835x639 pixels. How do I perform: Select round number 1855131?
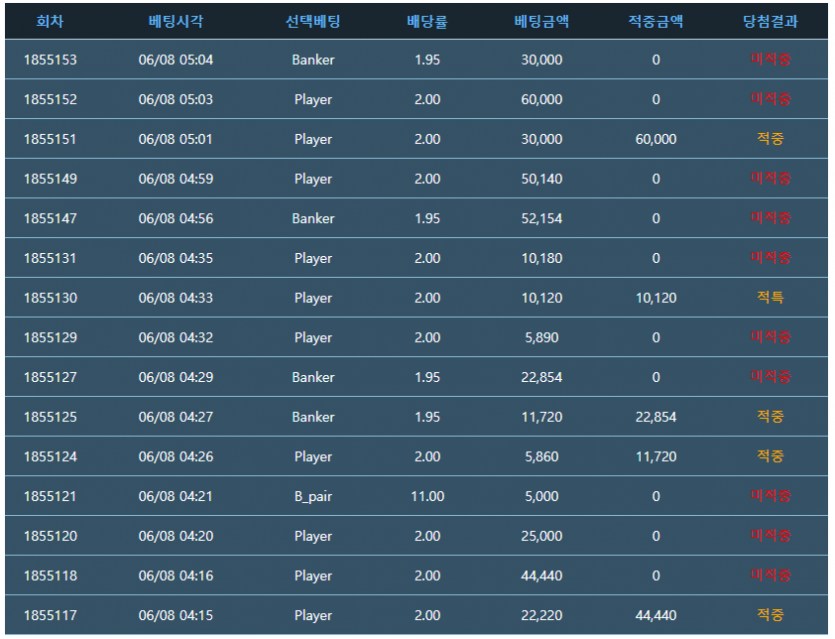point(50,258)
